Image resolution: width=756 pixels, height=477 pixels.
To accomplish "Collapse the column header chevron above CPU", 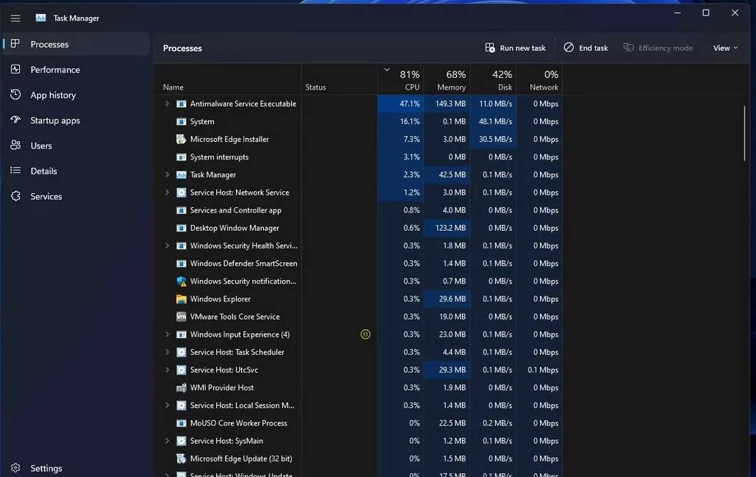I will [x=387, y=70].
